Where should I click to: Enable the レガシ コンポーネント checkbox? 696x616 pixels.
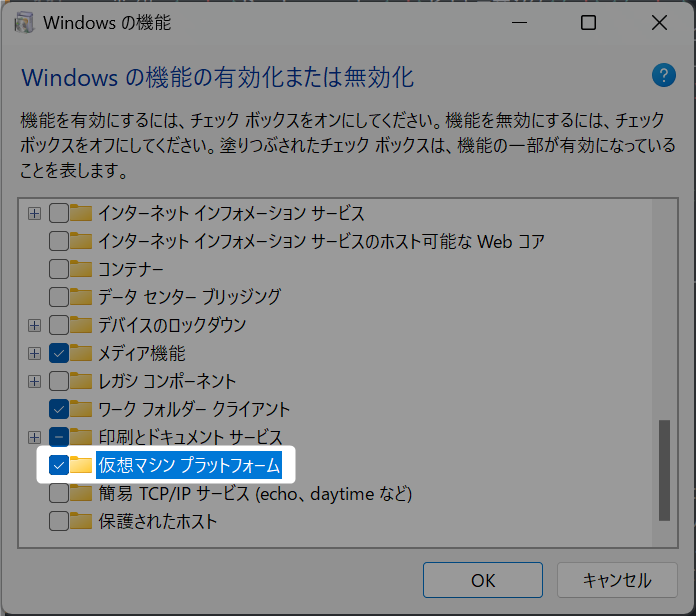click(x=59, y=381)
